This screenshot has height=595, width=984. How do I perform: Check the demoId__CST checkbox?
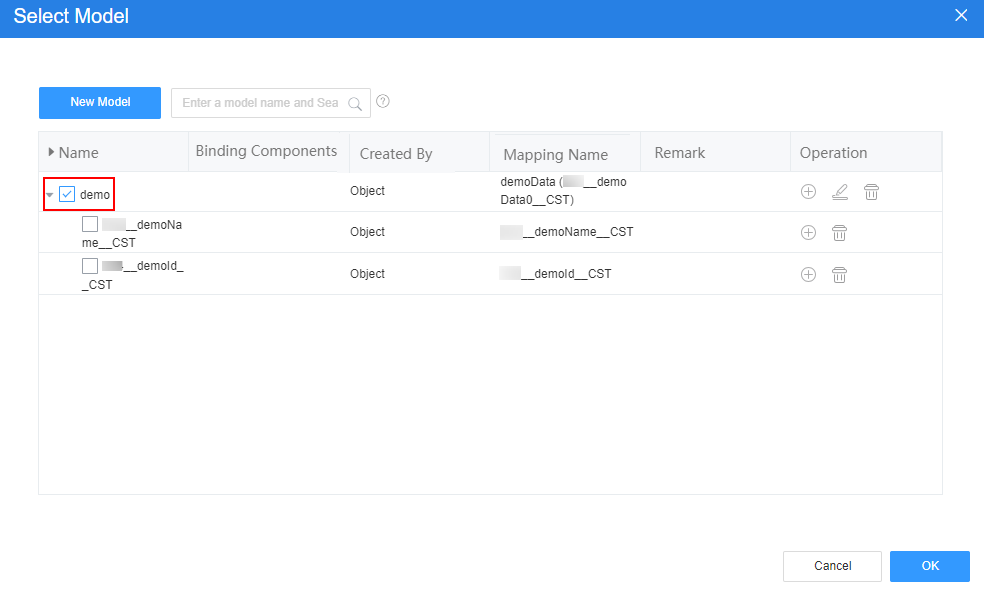(90, 265)
